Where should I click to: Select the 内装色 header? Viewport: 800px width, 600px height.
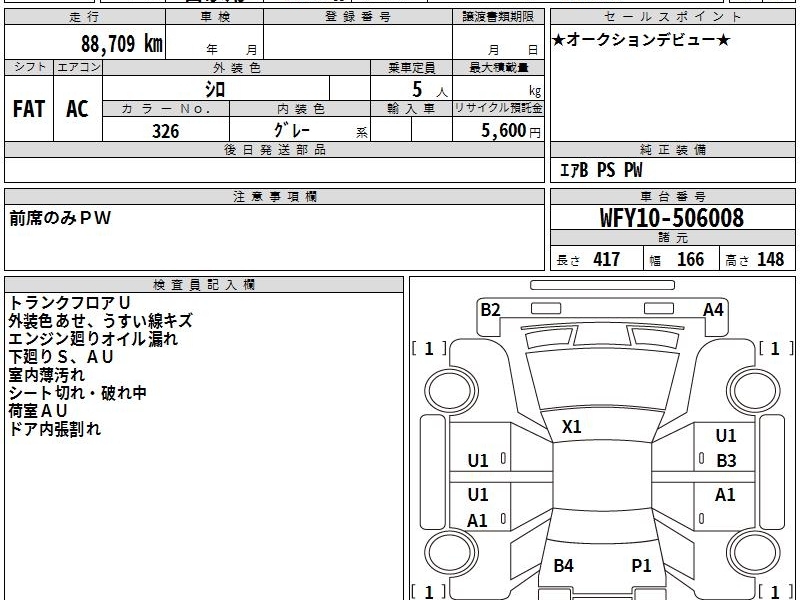300,109
